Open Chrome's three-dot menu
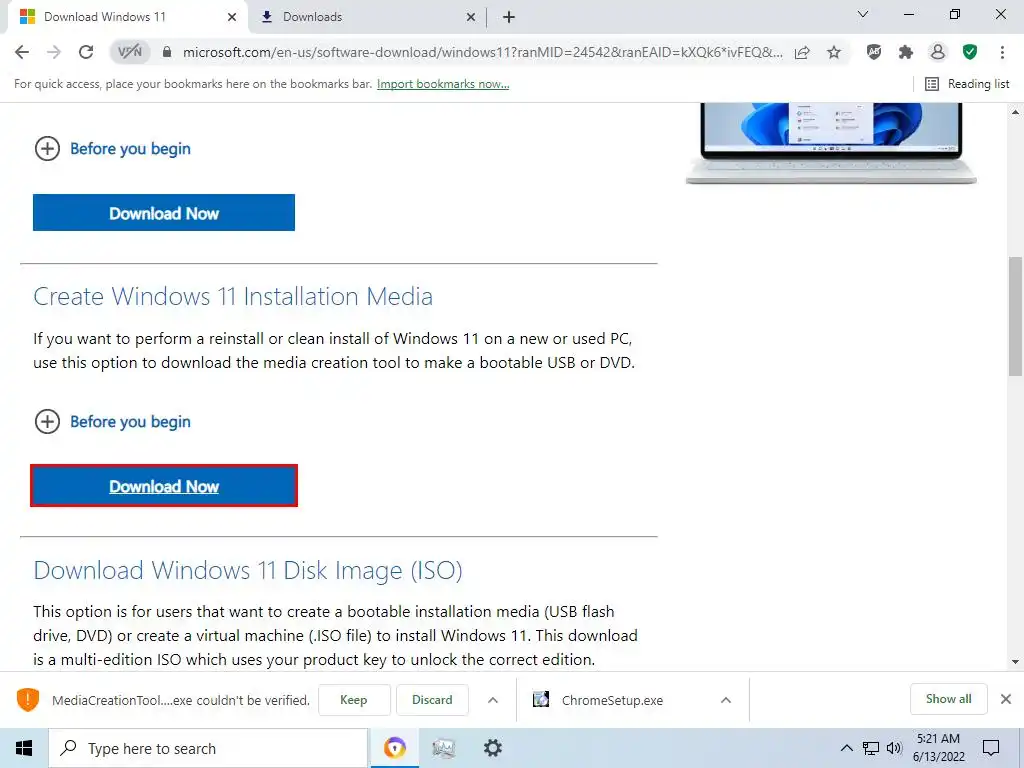1024x768 pixels. coord(1002,52)
